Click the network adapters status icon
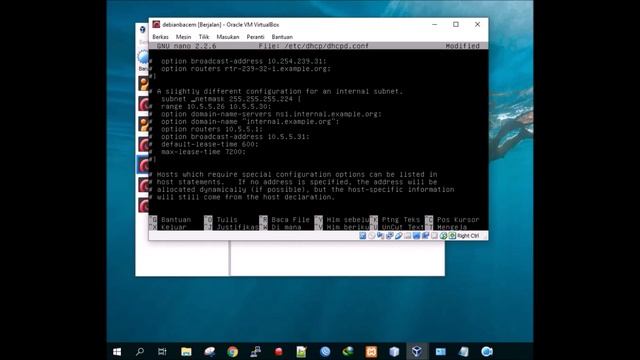 click(389, 236)
